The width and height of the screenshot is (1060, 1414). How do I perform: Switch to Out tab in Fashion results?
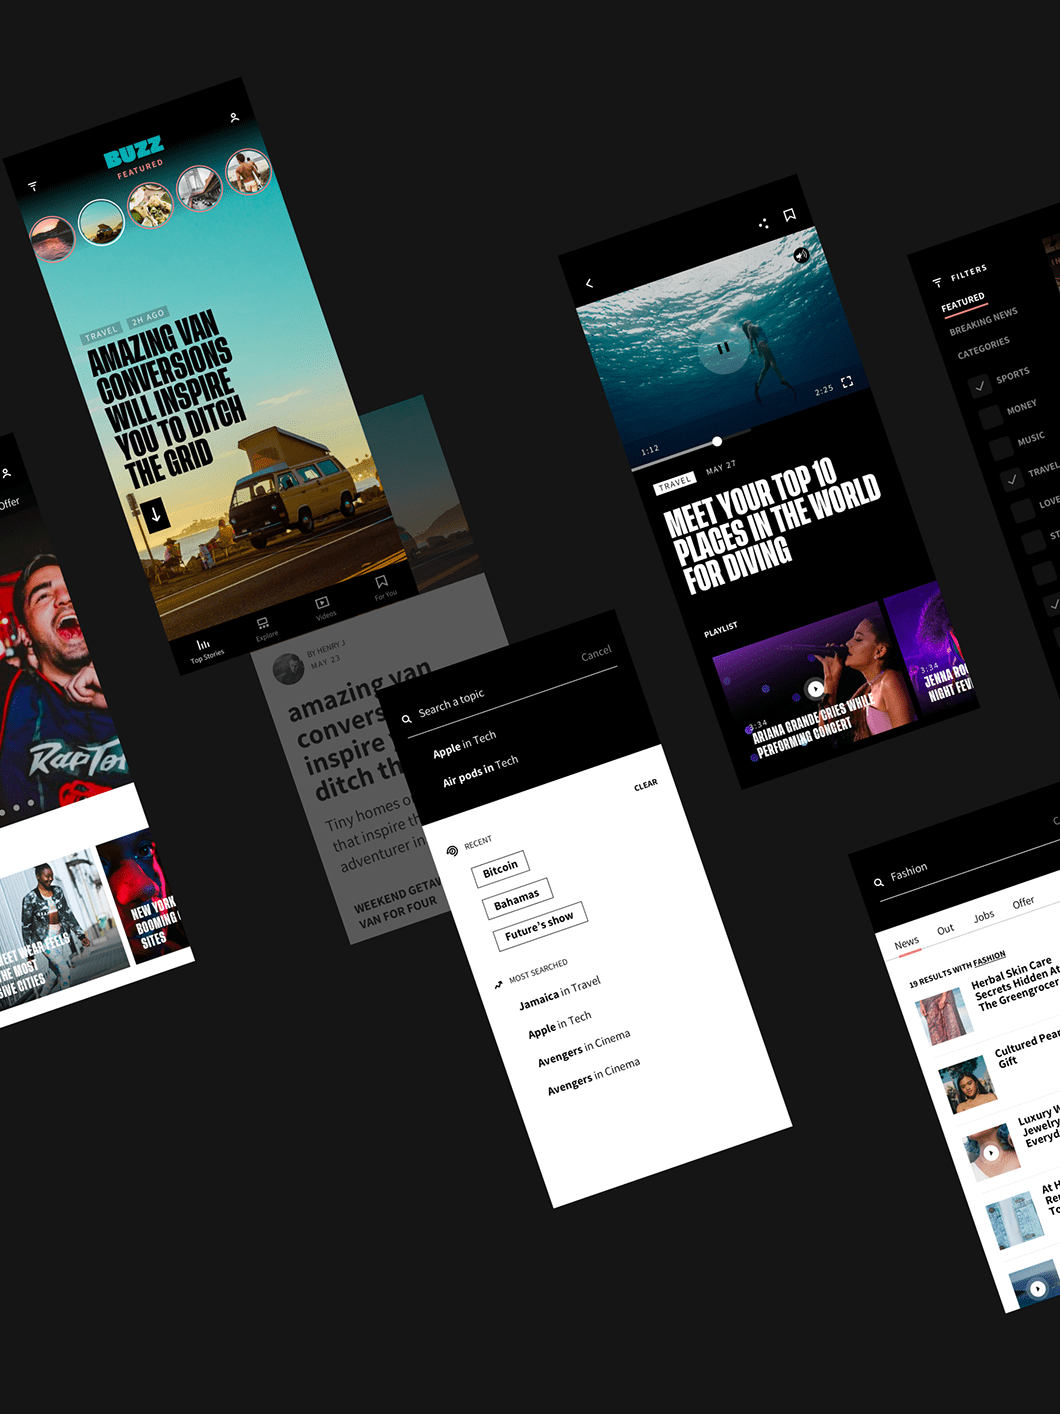(945, 930)
